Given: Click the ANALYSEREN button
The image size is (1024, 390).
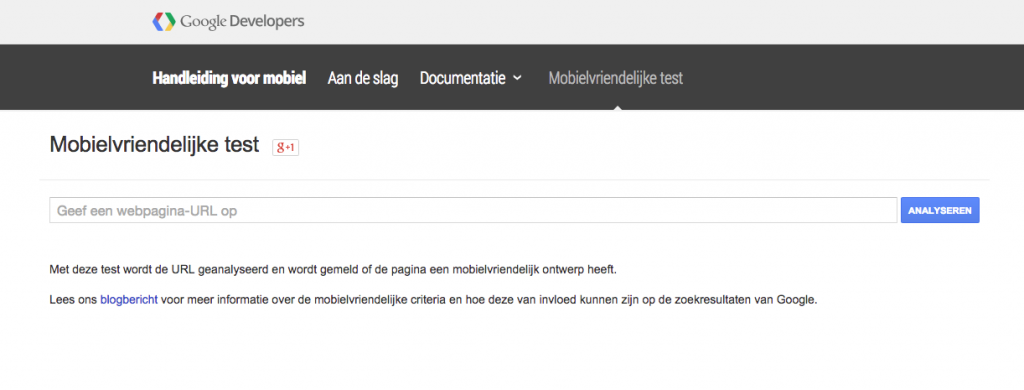Looking at the screenshot, I should click(940, 210).
